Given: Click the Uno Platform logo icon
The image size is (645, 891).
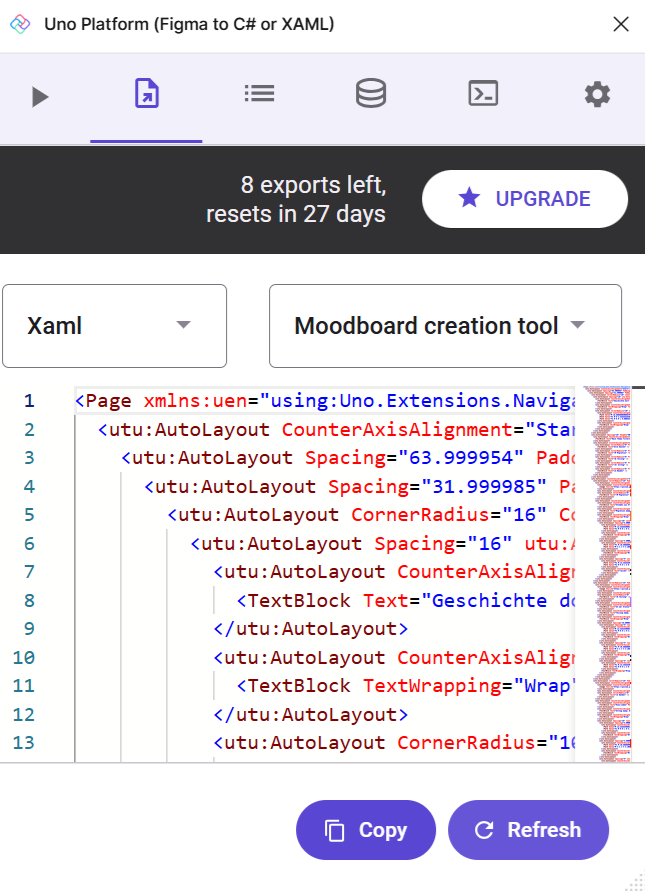Looking at the screenshot, I should point(20,24).
